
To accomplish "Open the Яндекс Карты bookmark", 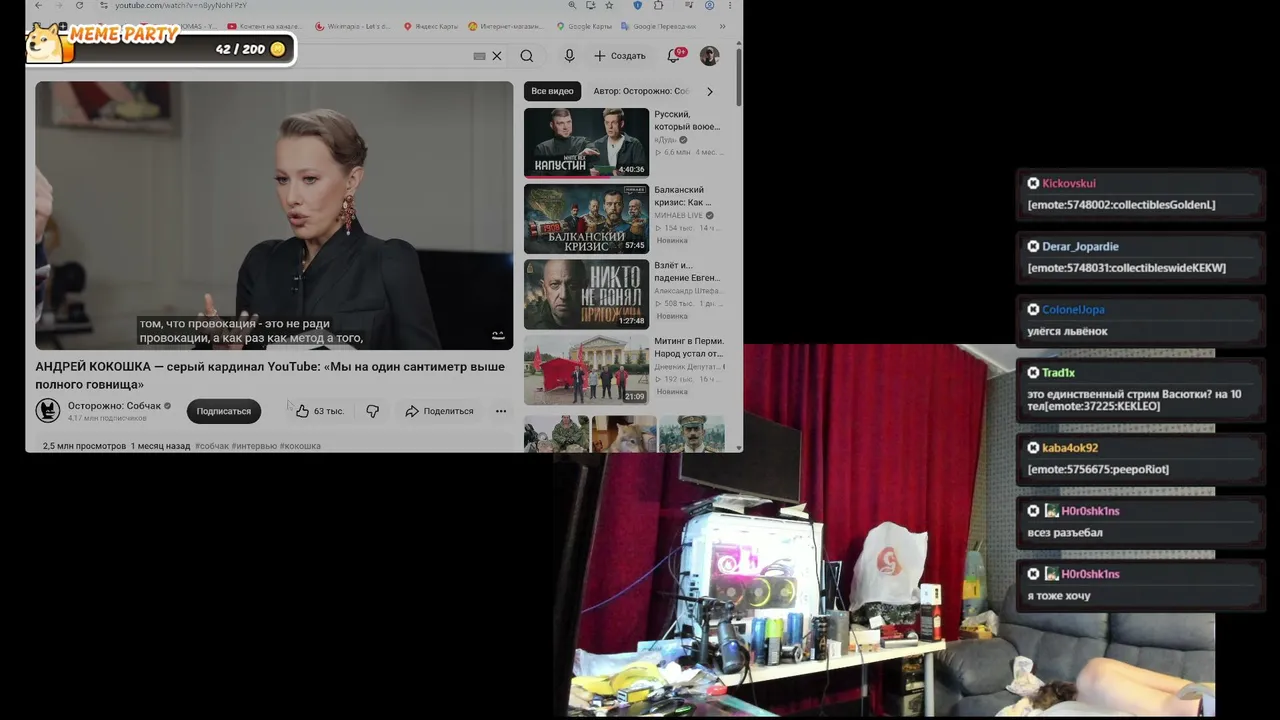I will tap(431, 26).
